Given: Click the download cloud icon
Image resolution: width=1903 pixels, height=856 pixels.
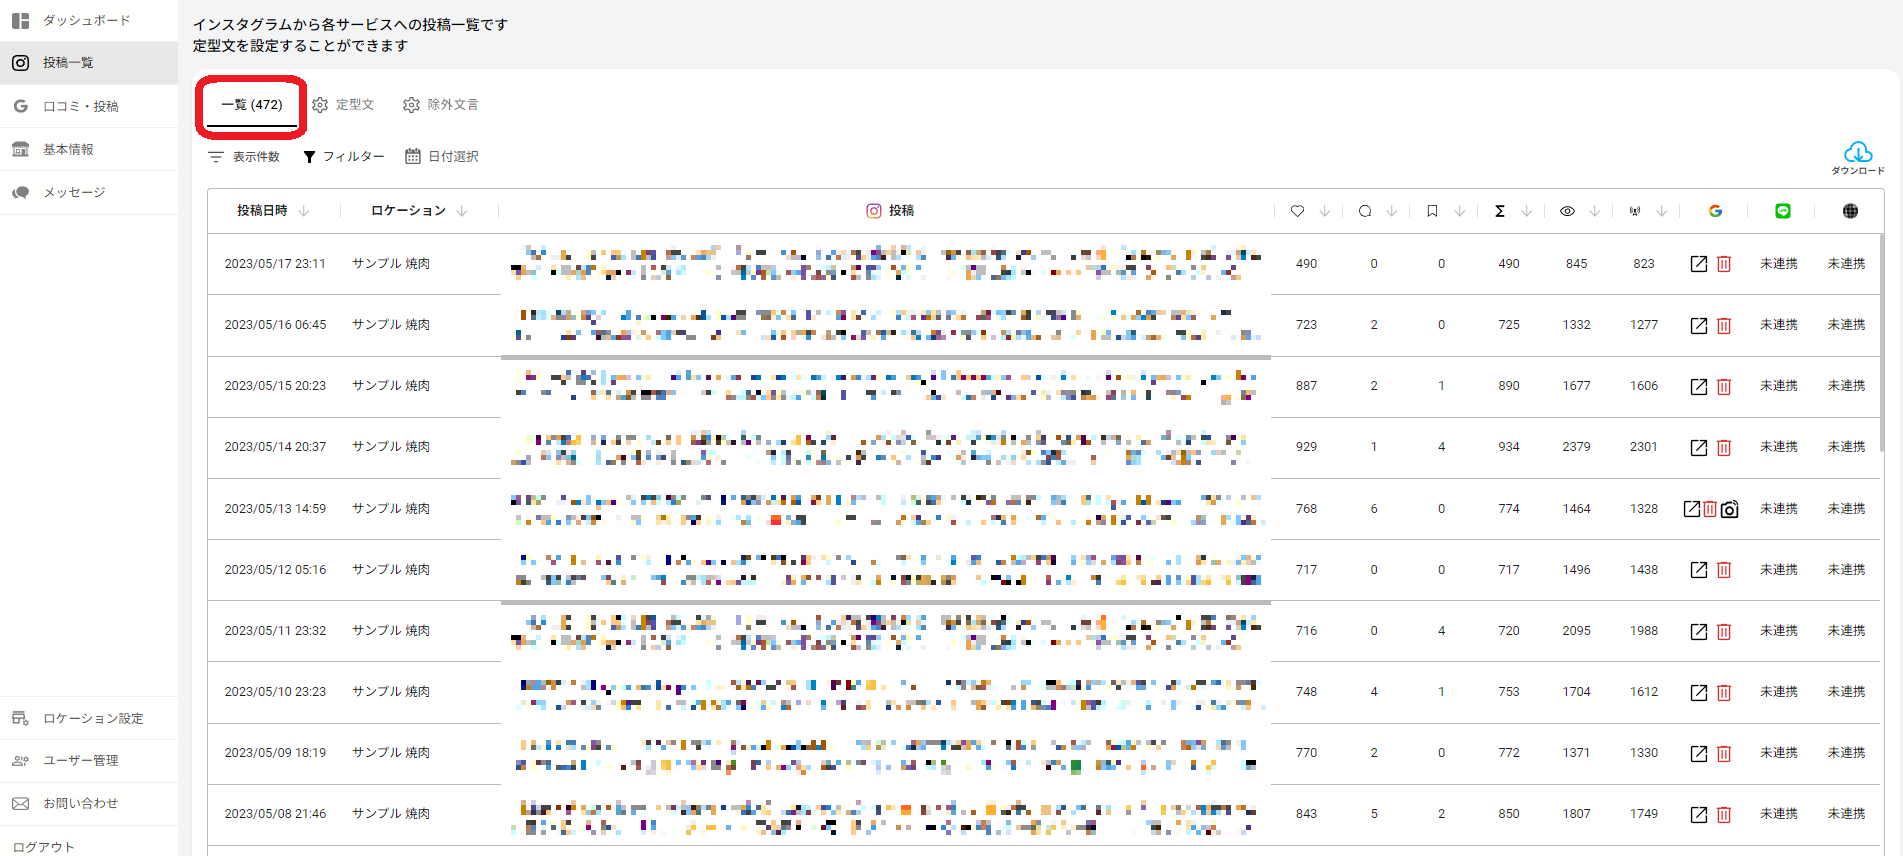Looking at the screenshot, I should pos(1857,153).
